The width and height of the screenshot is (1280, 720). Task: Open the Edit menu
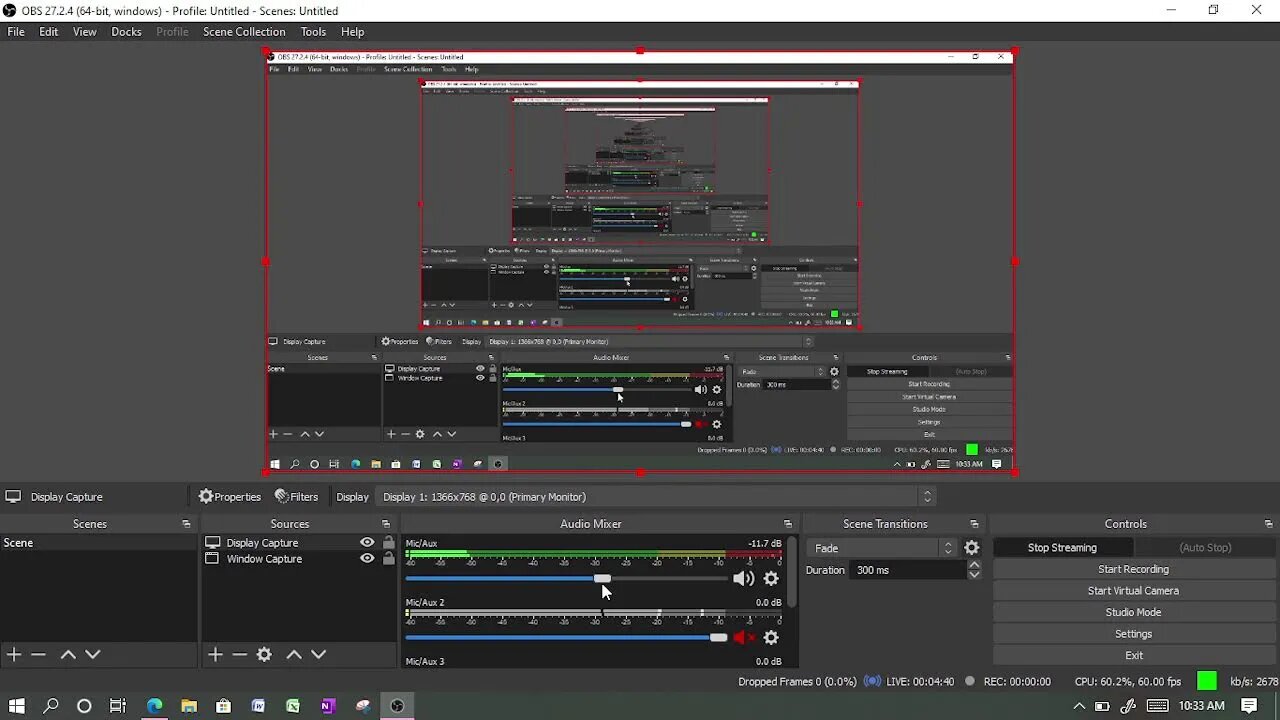coord(48,32)
